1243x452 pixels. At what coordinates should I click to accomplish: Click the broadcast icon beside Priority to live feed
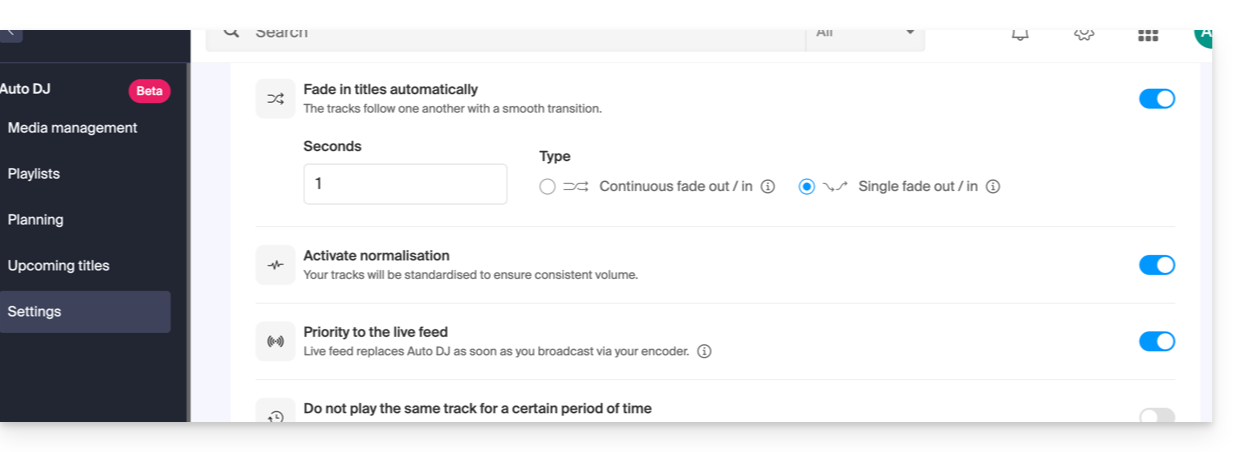(275, 342)
